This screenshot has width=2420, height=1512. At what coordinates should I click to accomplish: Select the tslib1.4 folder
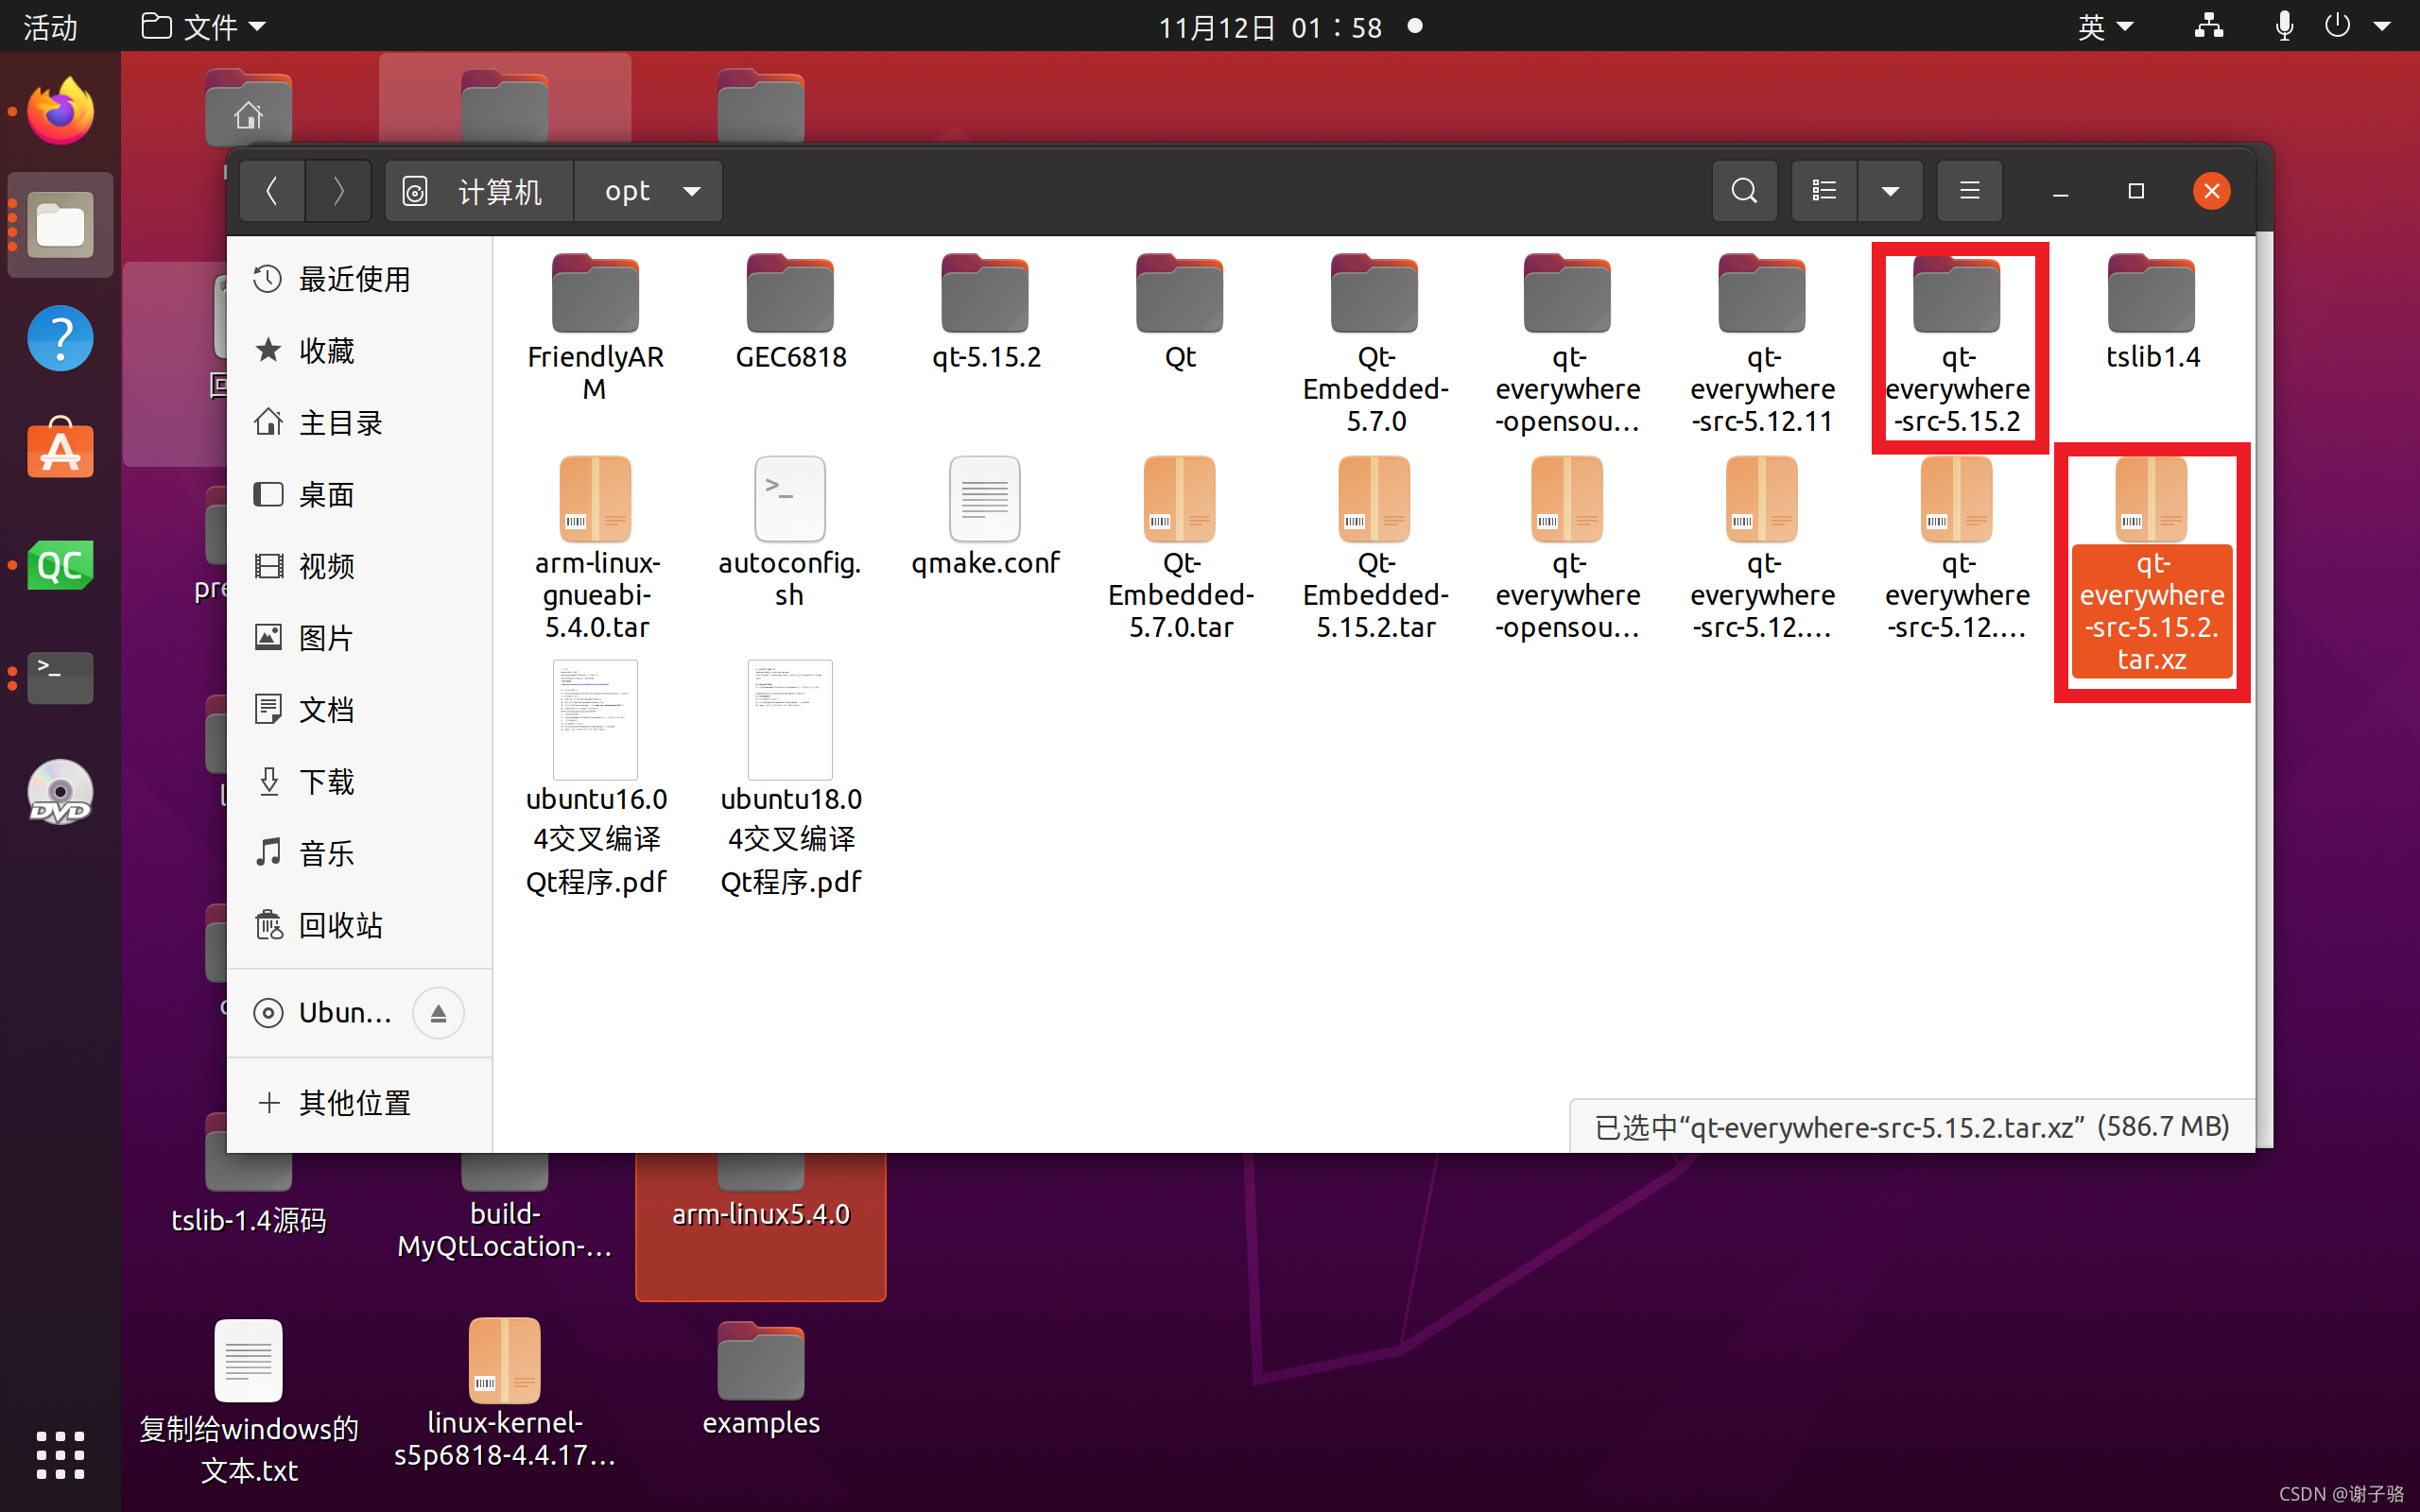2151,295
